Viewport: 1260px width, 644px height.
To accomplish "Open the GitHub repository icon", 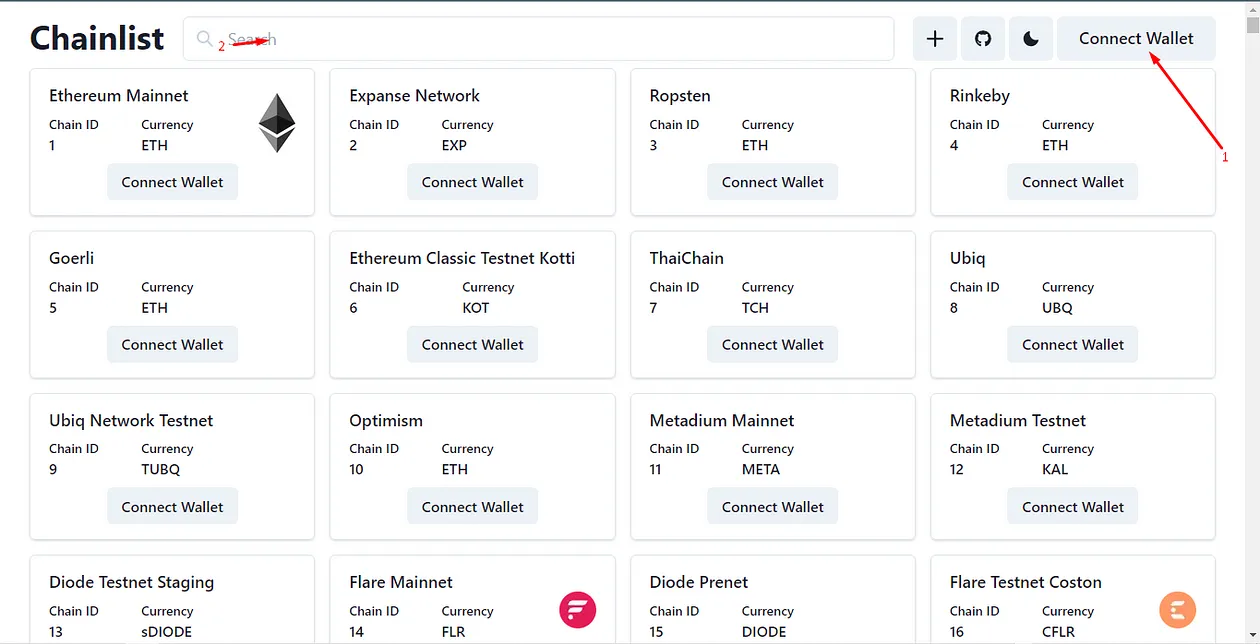I will coord(983,39).
